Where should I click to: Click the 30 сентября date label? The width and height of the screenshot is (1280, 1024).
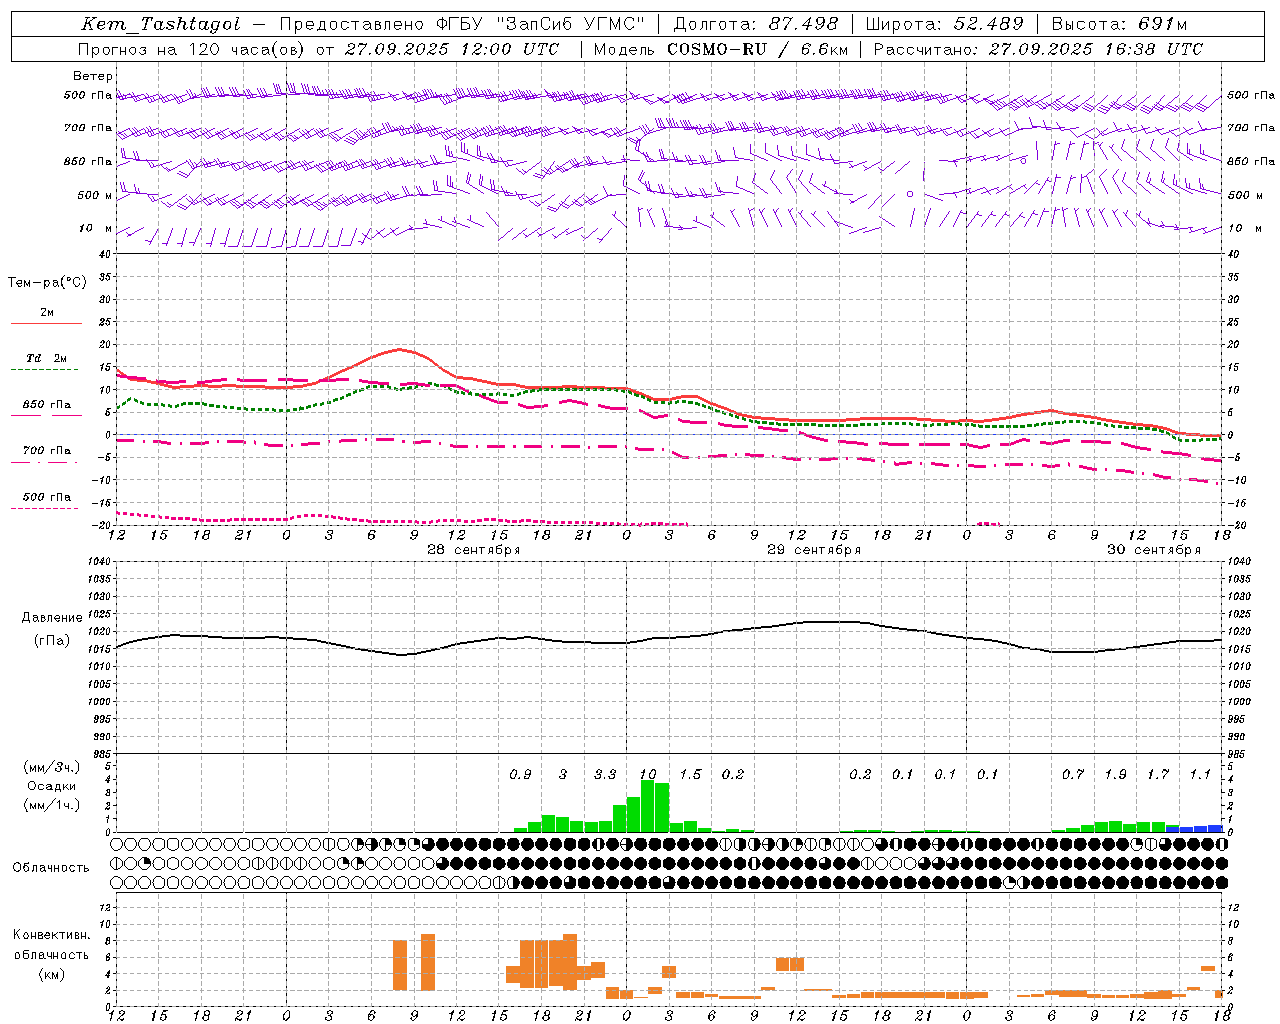pos(1154,550)
